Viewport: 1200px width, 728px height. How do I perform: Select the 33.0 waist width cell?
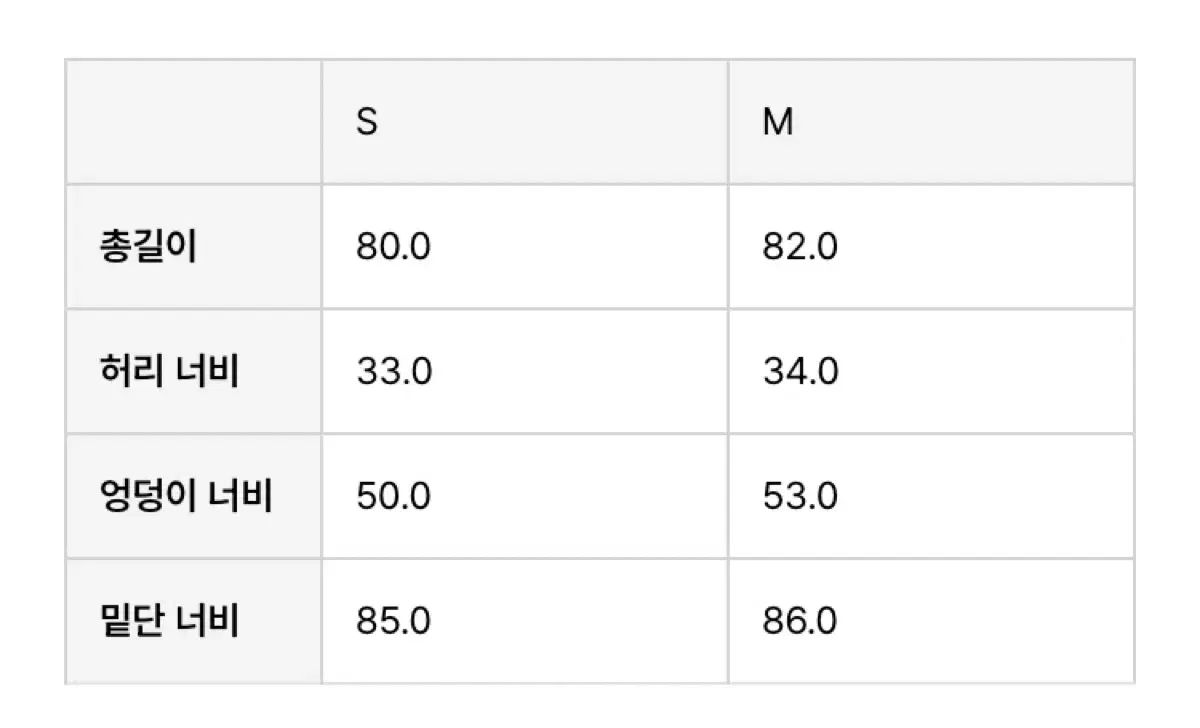[x=525, y=372]
